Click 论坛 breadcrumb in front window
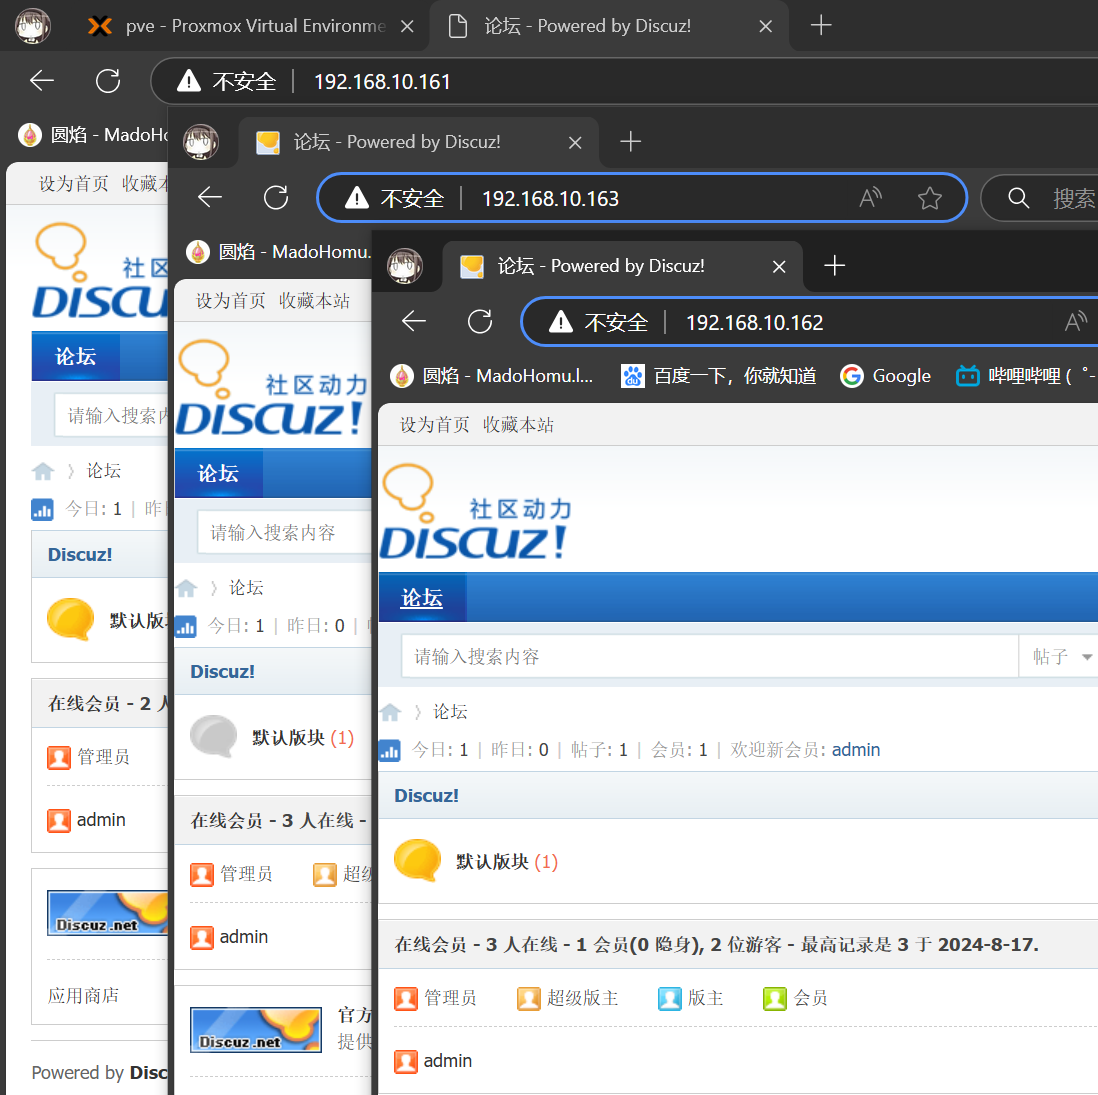The image size is (1098, 1095). pos(450,712)
